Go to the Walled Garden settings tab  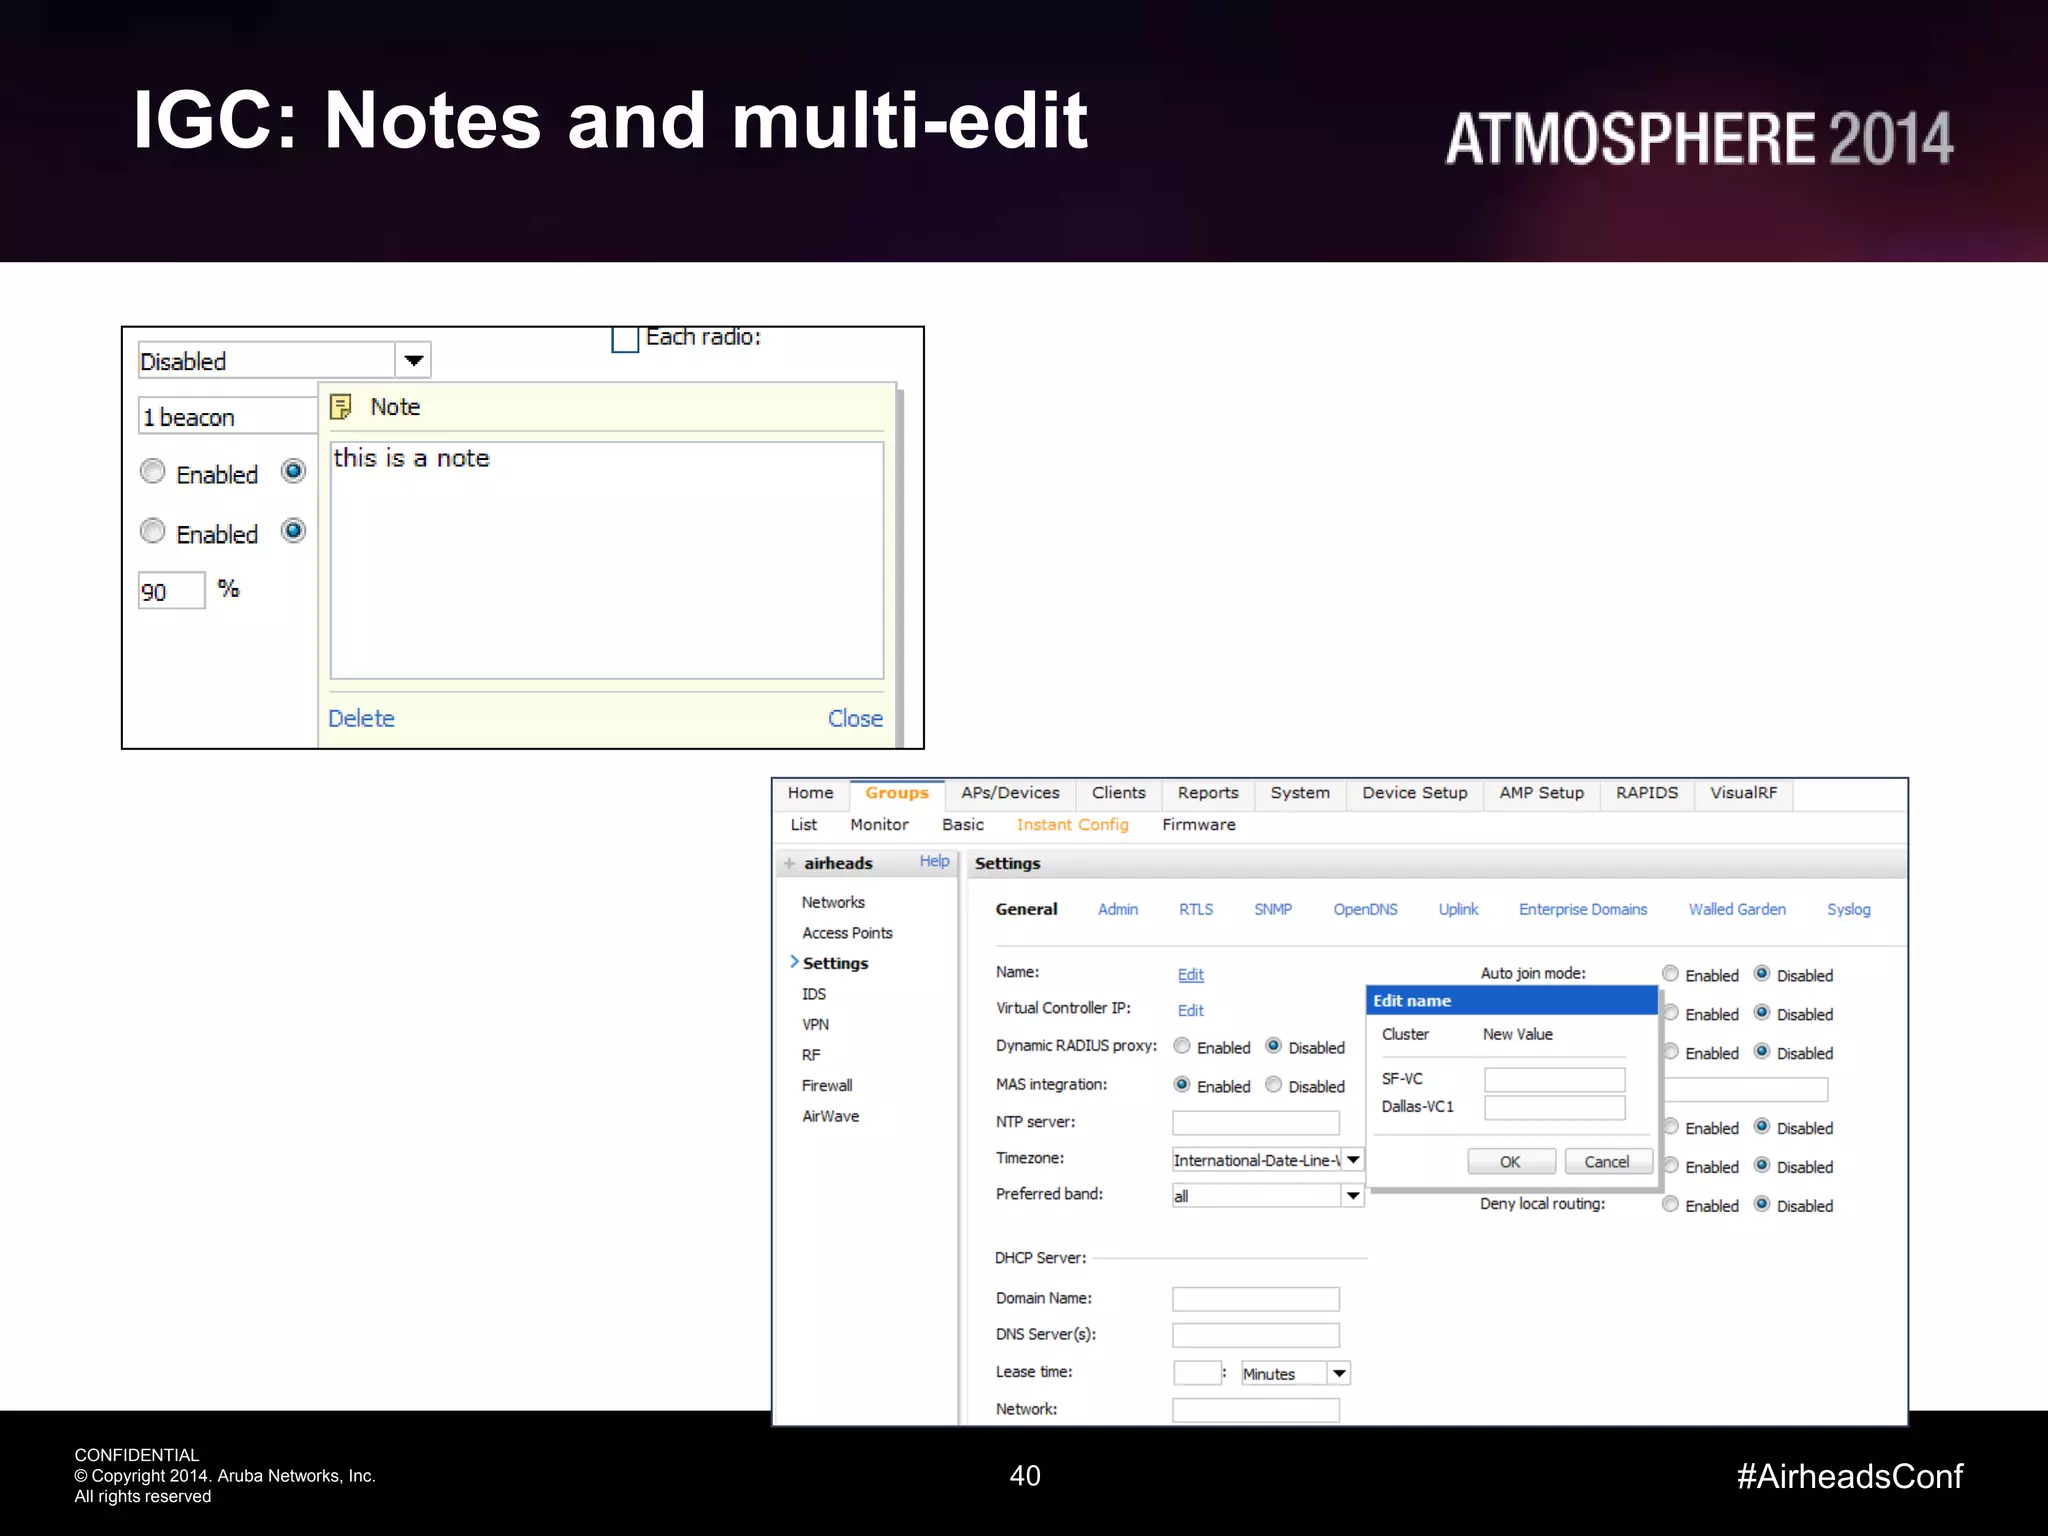[x=1736, y=909]
